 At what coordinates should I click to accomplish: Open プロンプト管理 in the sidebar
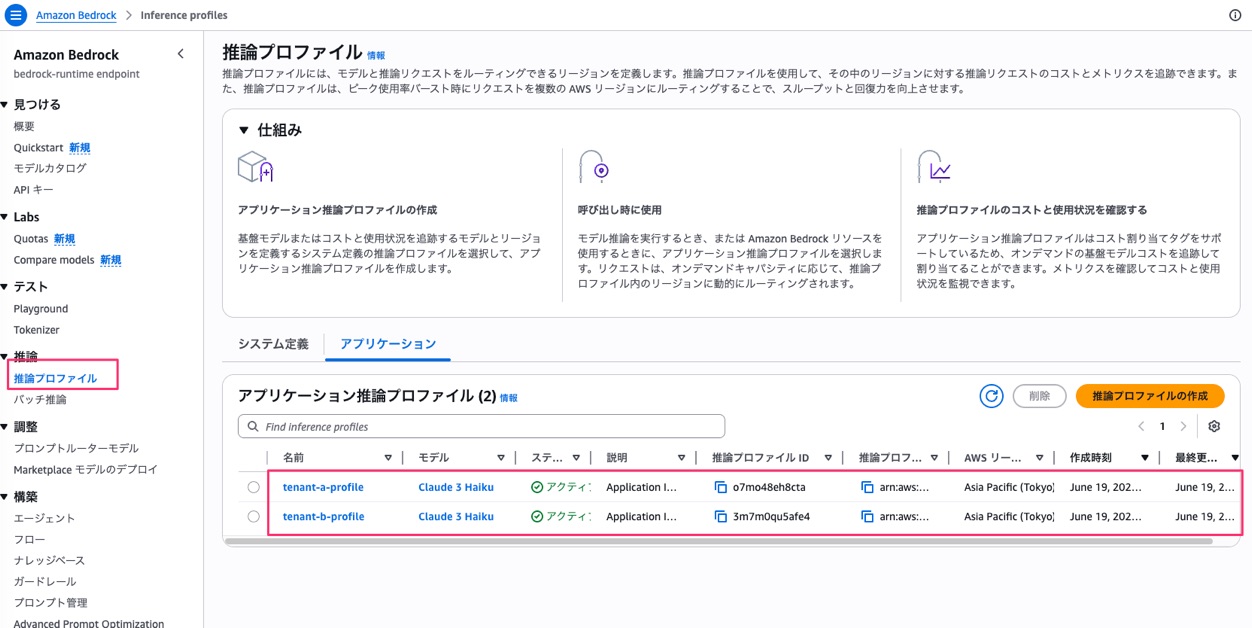50,602
